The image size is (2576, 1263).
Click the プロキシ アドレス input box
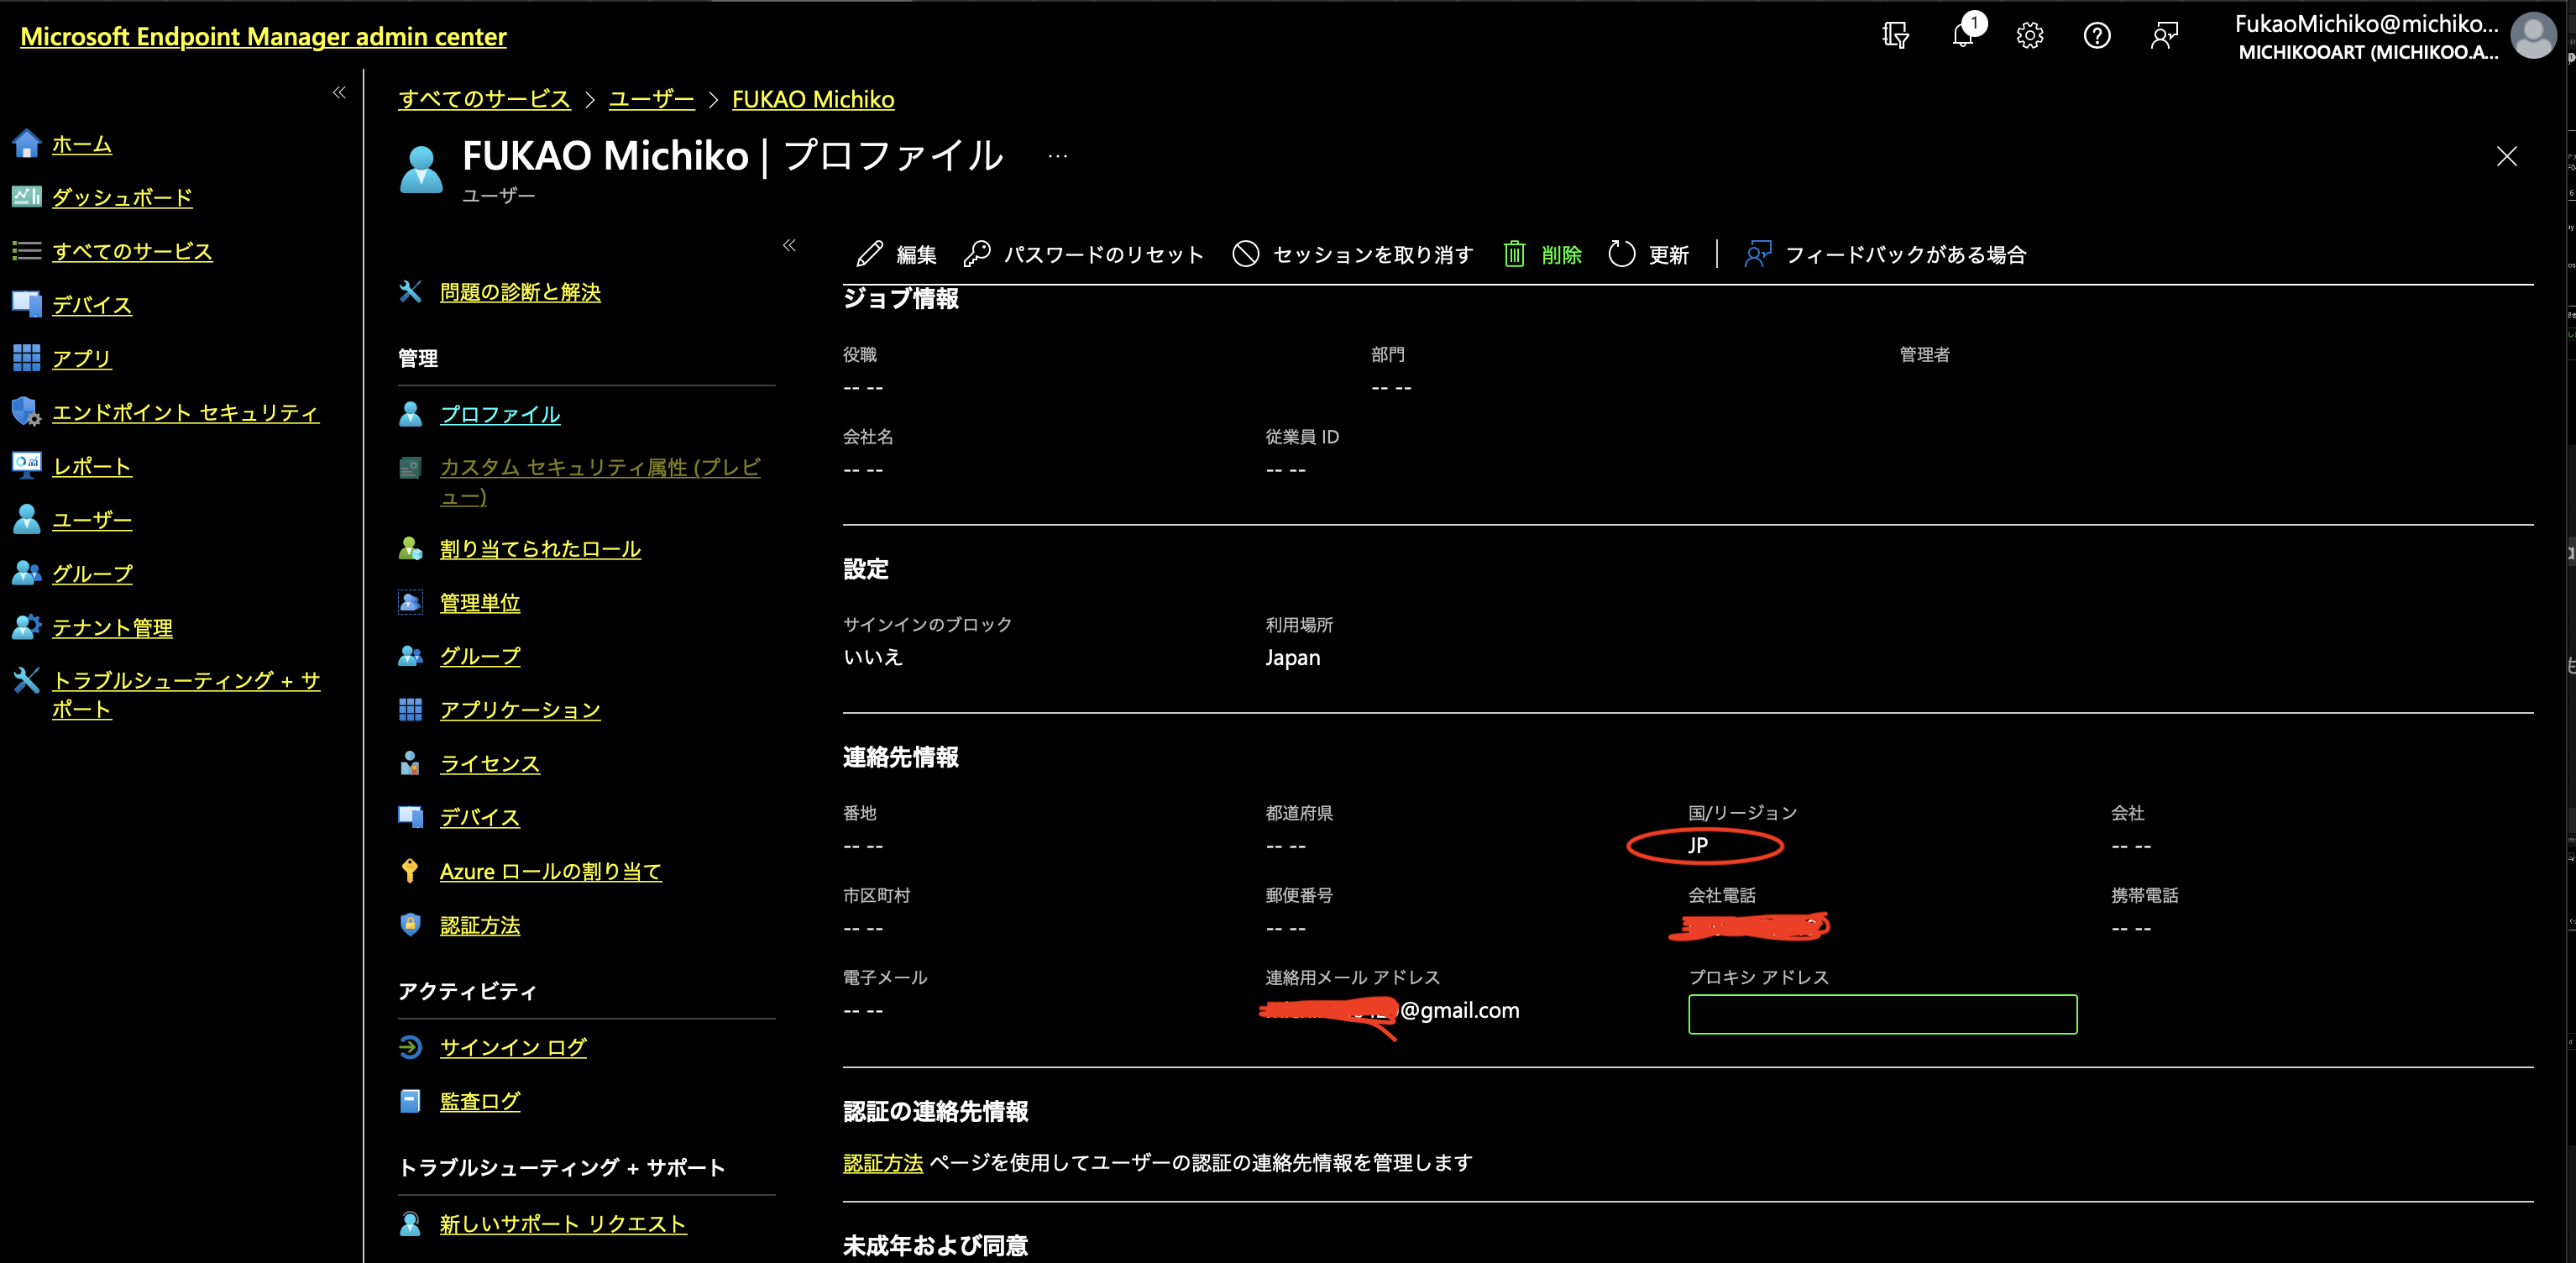click(x=1882, y=1014)
